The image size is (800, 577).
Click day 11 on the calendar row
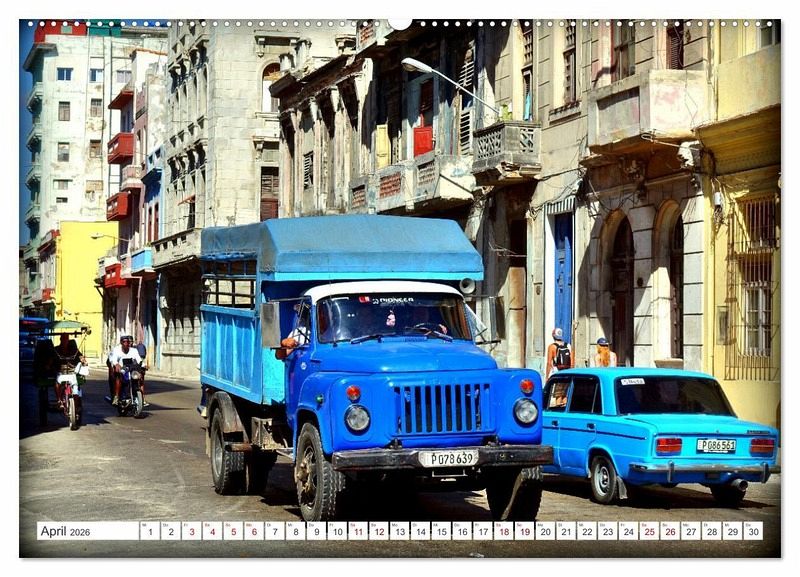point(357,531)
